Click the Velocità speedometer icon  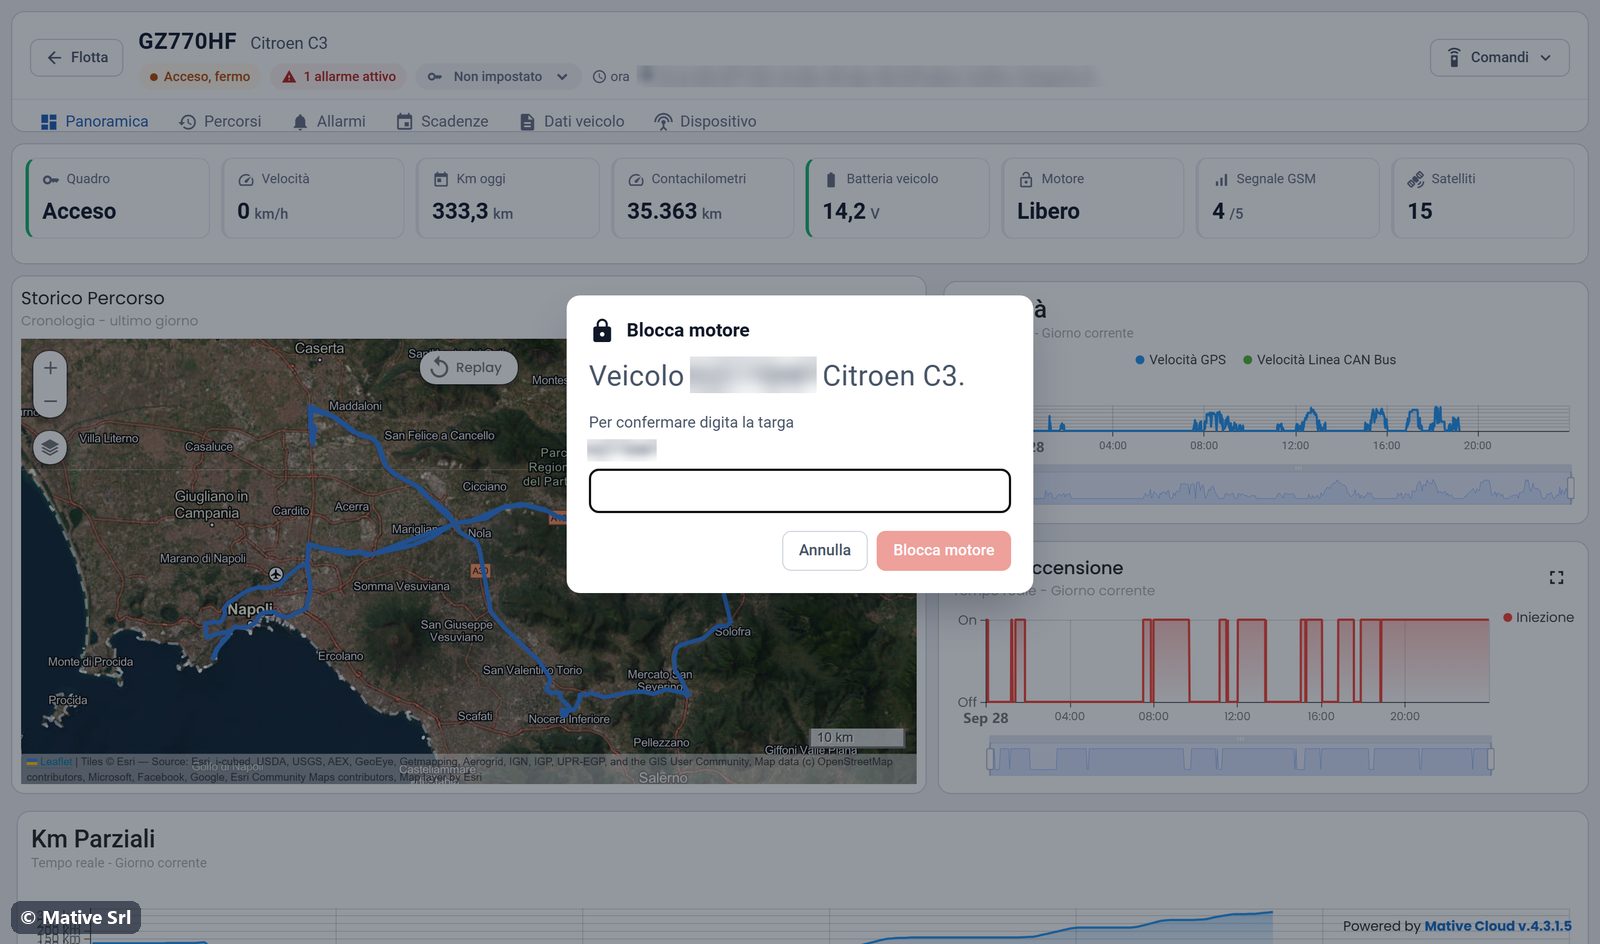pos(246,180)
